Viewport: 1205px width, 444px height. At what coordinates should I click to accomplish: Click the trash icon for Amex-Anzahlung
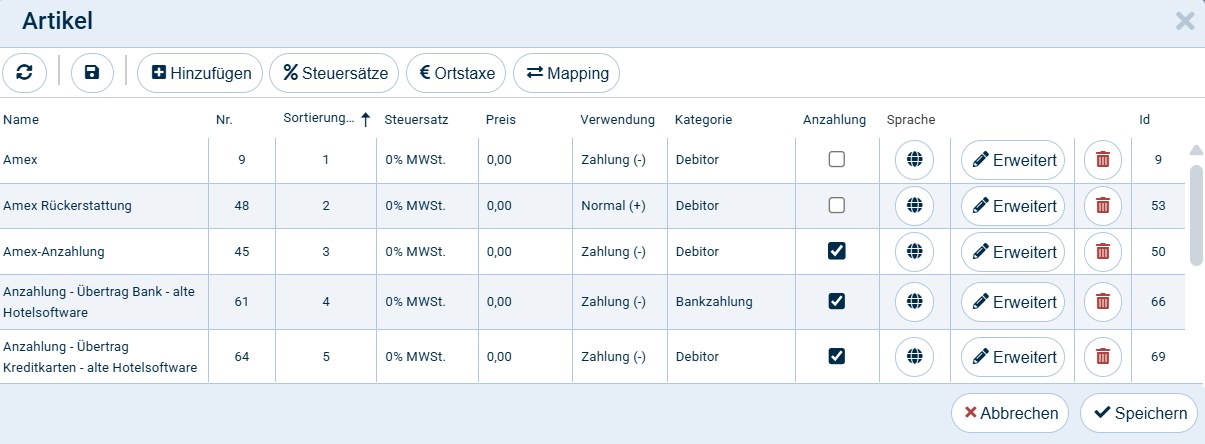[x=1103, y=252]
